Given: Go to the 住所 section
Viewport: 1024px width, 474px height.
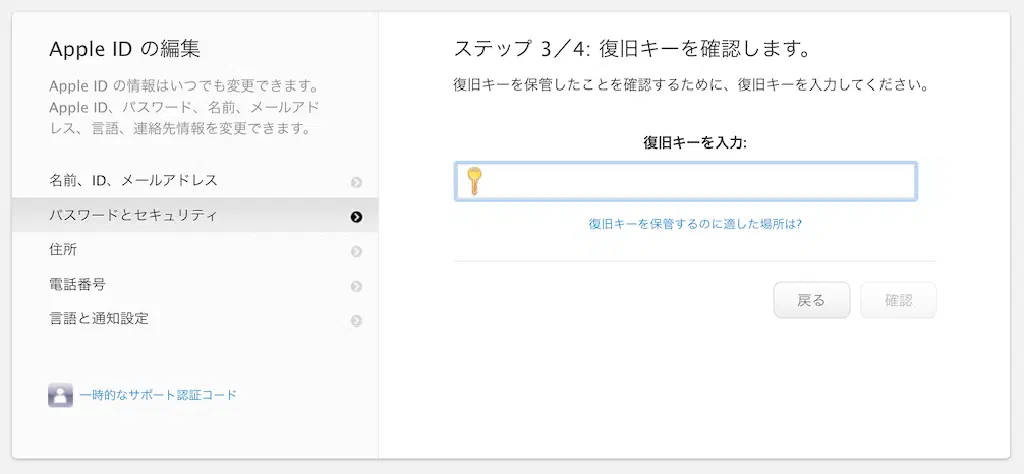Looking at the screenshot, I should coord(63,250).
